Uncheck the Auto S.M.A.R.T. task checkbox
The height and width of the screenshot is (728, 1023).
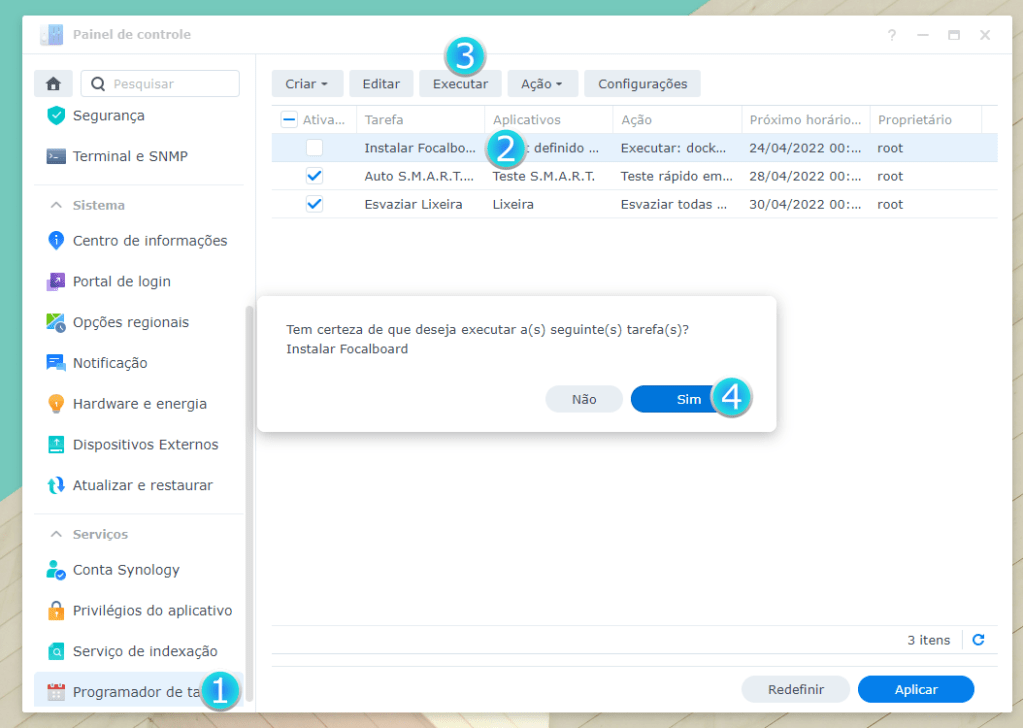(x=314, y=176)
